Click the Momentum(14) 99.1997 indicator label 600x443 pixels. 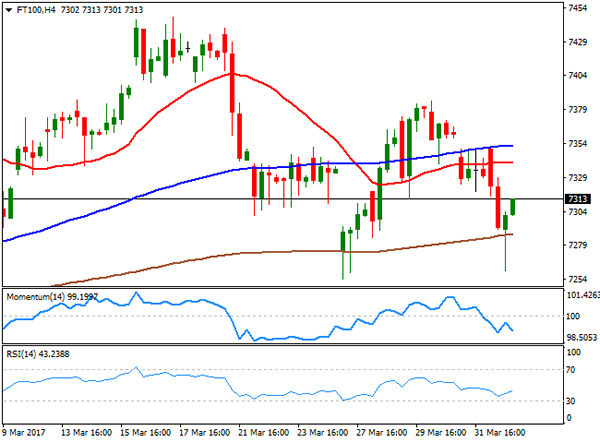coord(52,297)
